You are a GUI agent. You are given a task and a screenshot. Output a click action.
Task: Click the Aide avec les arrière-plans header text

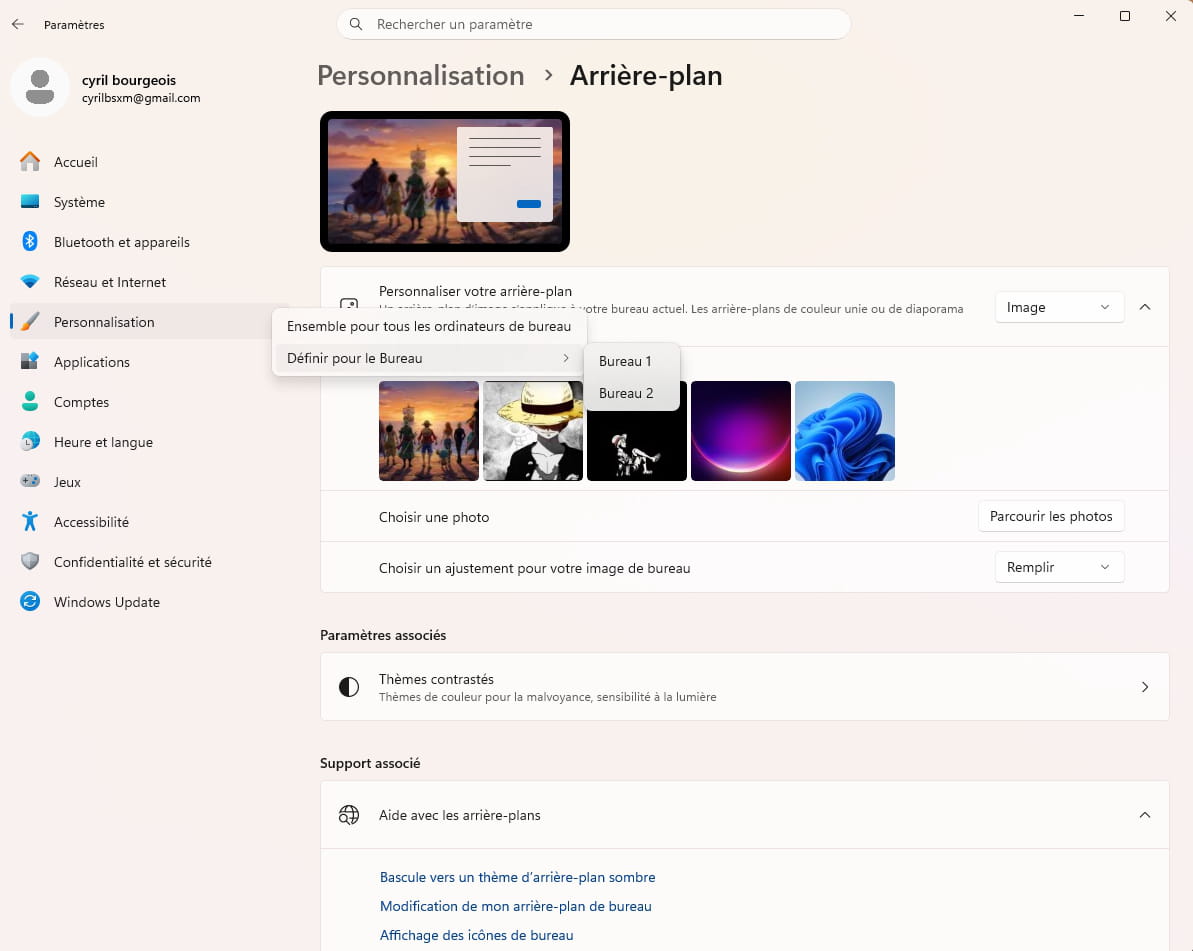(x=460, y=815)
